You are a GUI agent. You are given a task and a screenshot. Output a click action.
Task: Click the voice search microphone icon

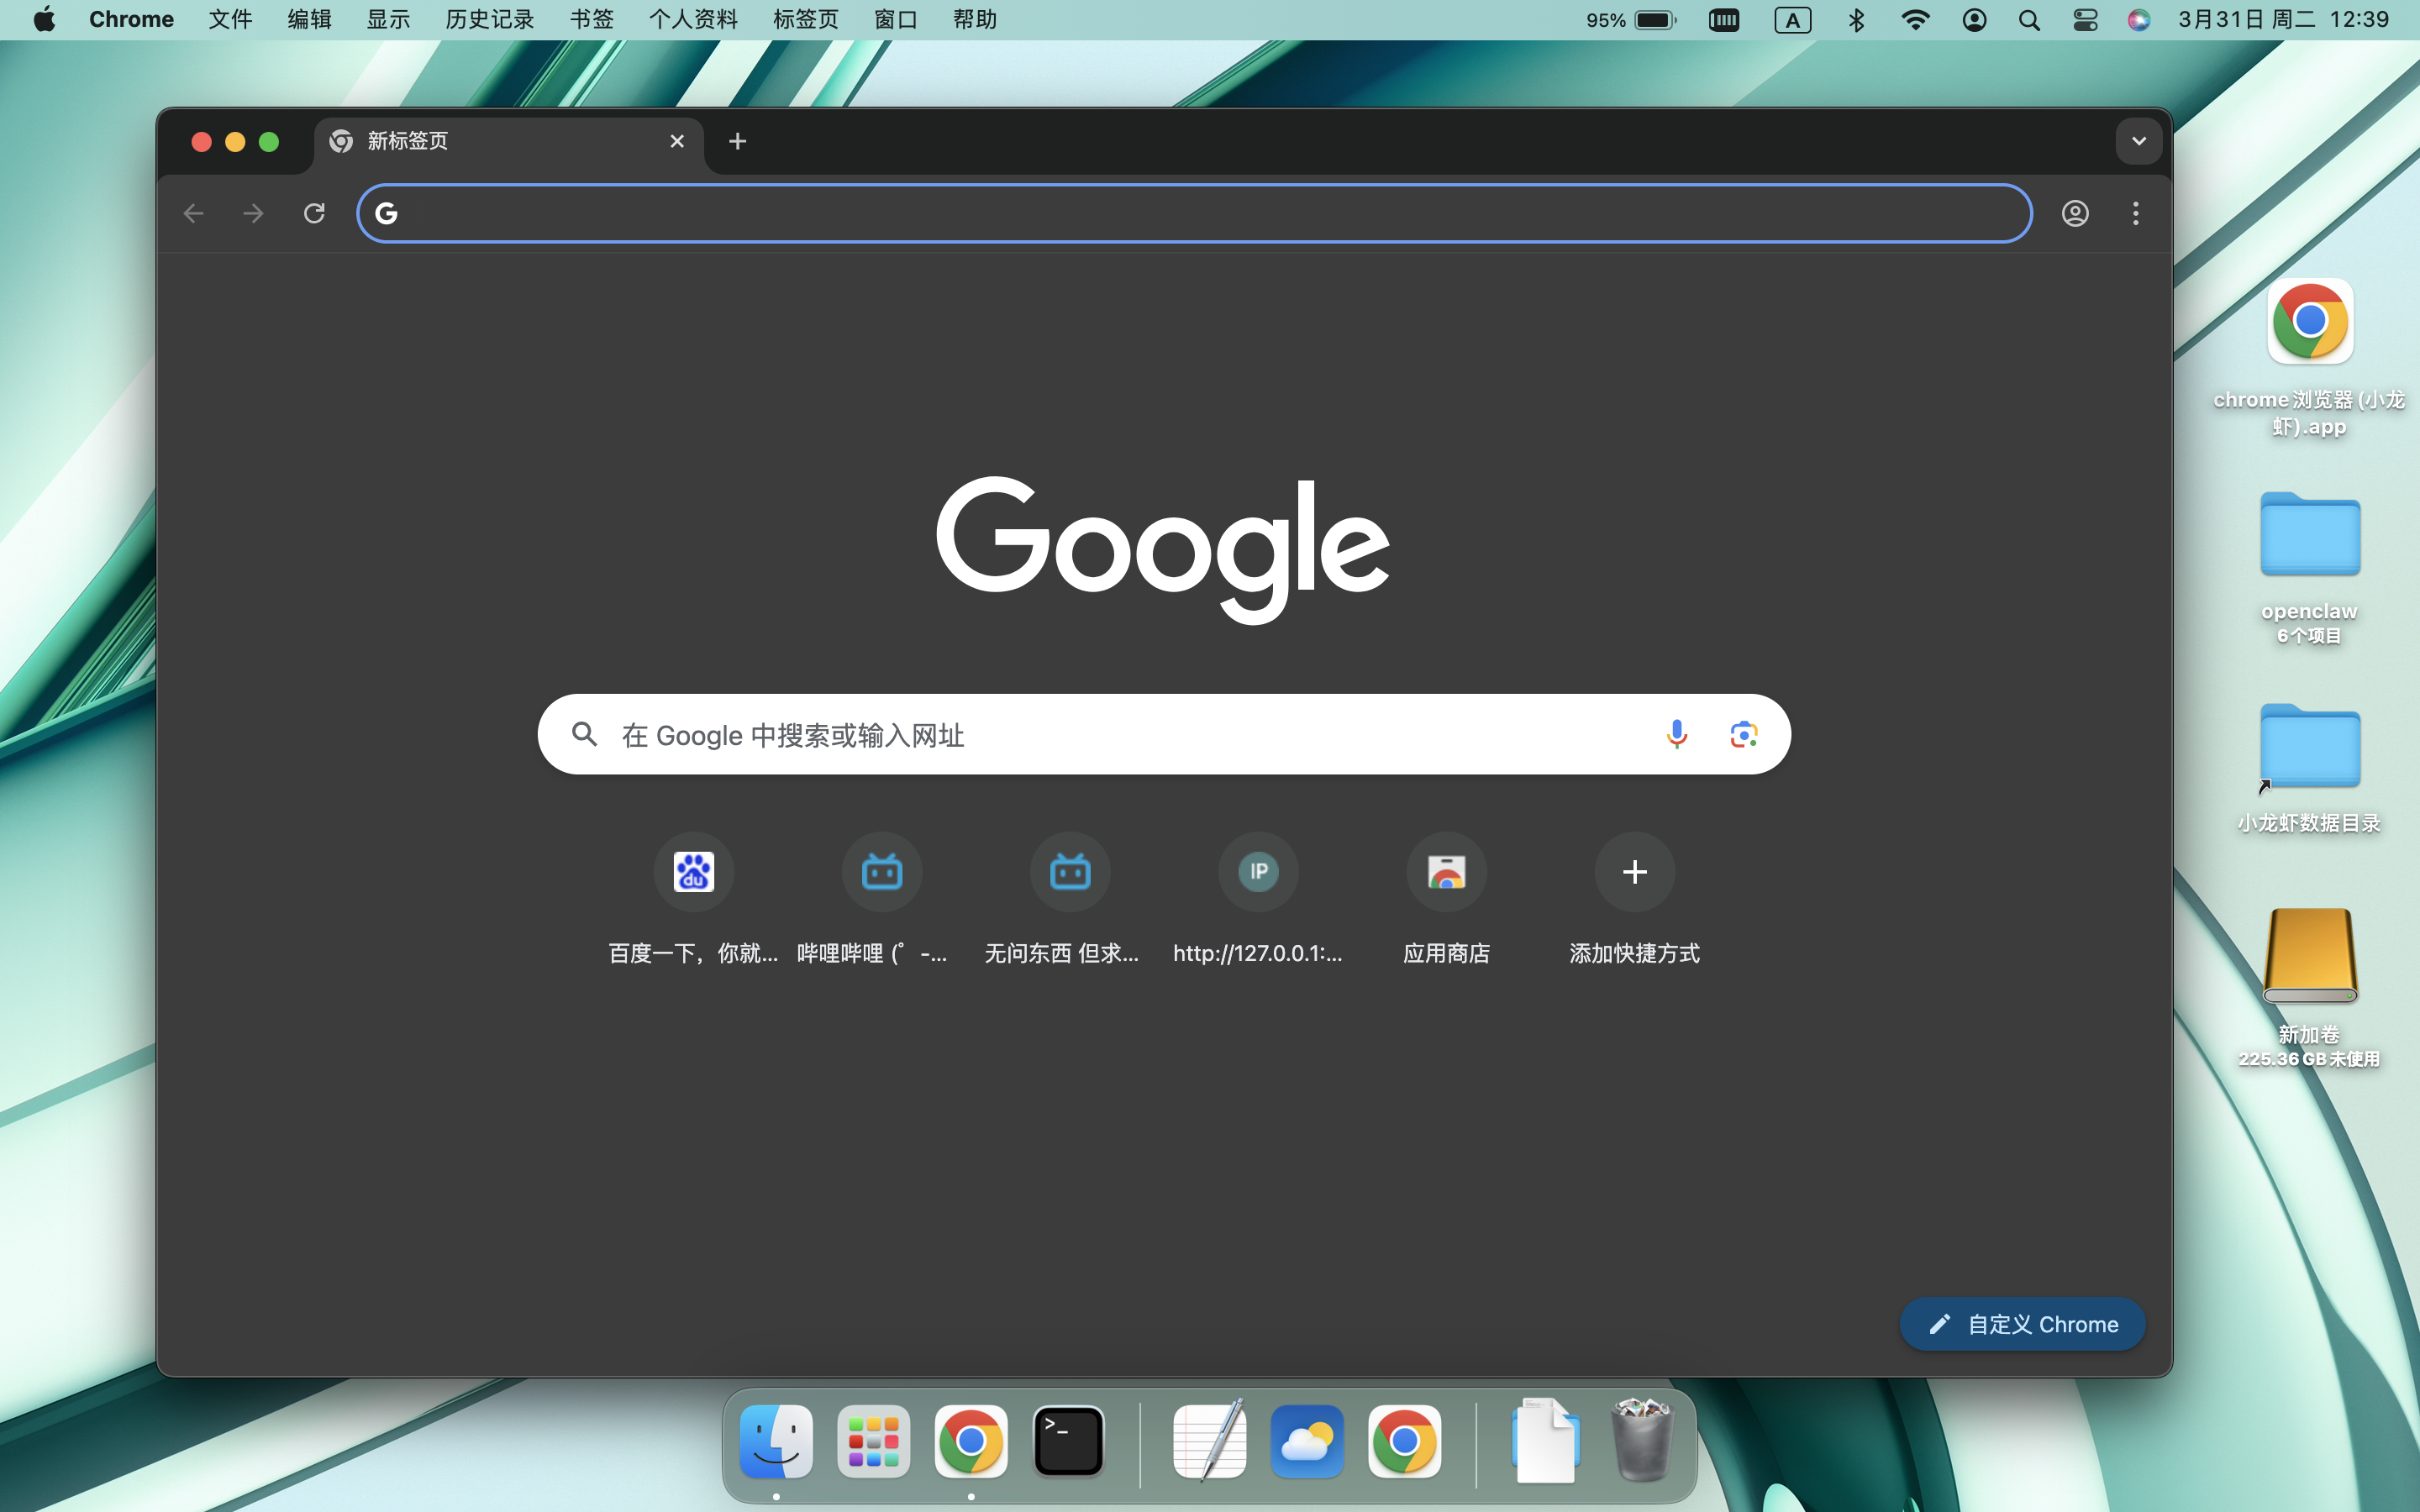point(1677,734)
